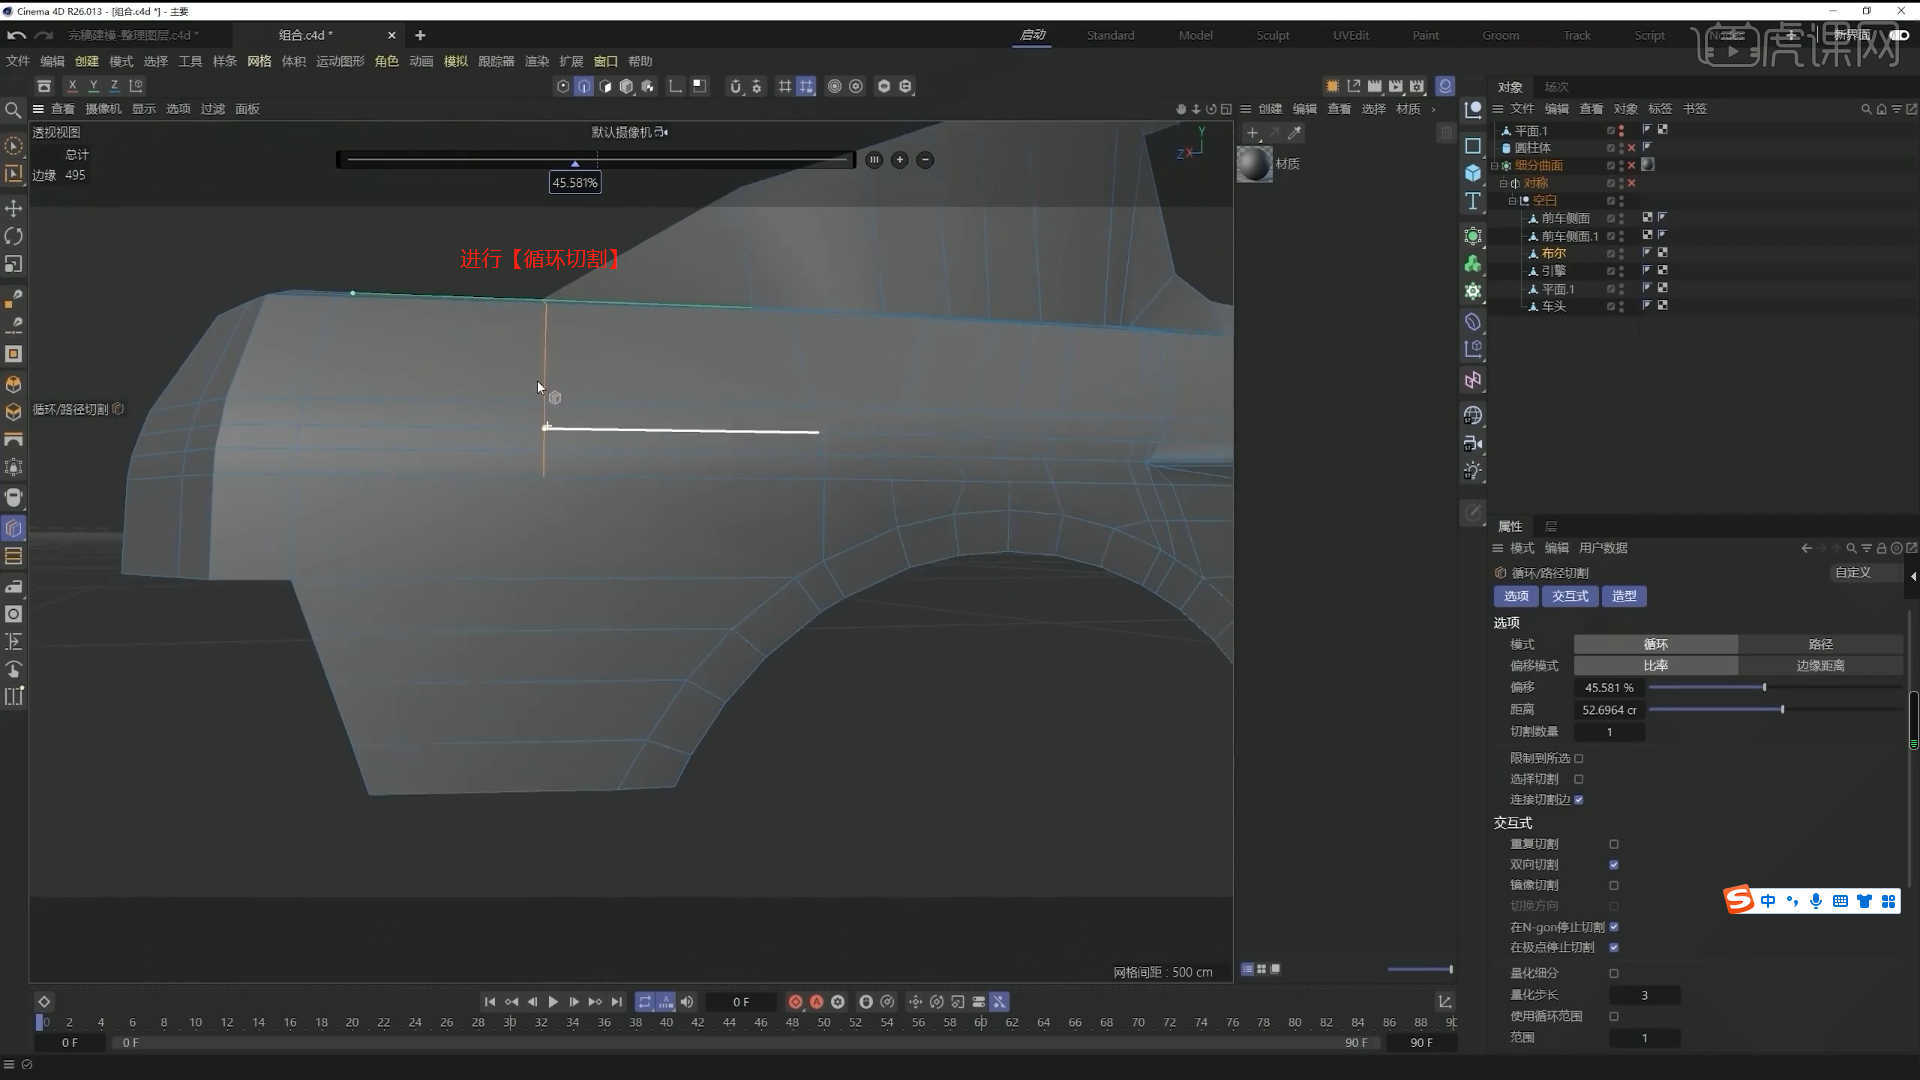The image size is (1920, 1080).
Task: Select the 交互式 attribute tab button
Action: [1570, 596]
